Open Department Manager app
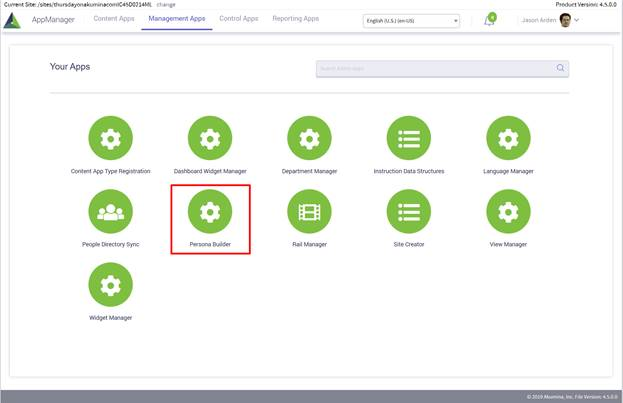Image resolution: width=623 pixels, height=403 pixels. (309, 138)
